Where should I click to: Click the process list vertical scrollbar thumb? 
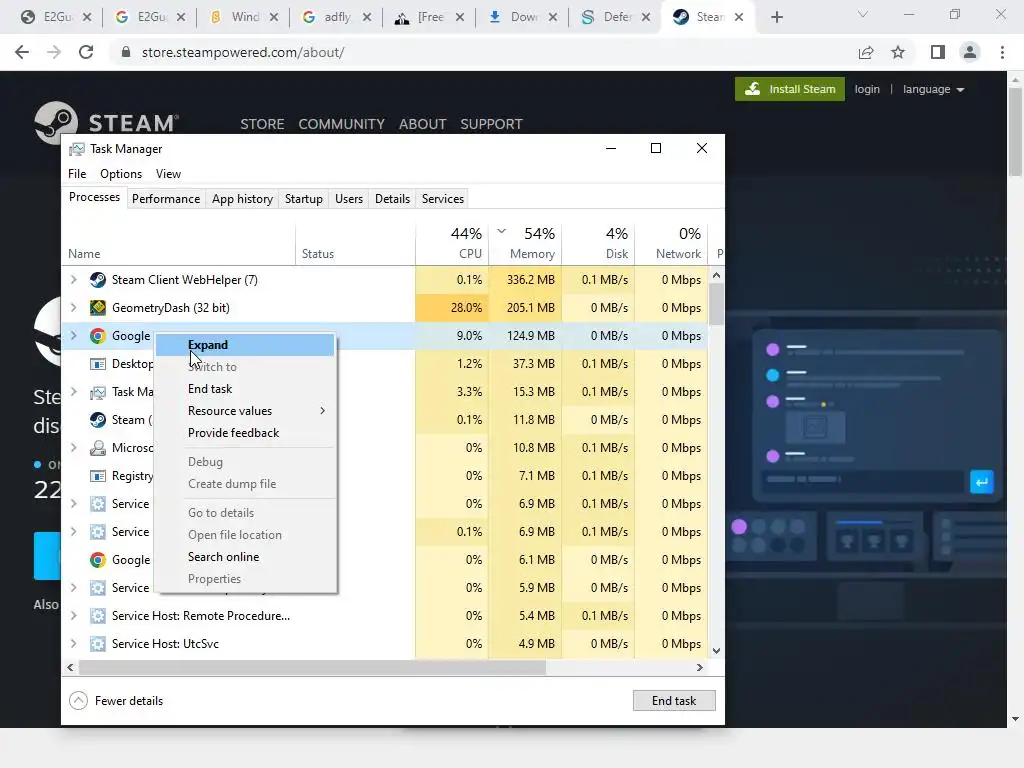pyautogui.click(x=716, y=304)
